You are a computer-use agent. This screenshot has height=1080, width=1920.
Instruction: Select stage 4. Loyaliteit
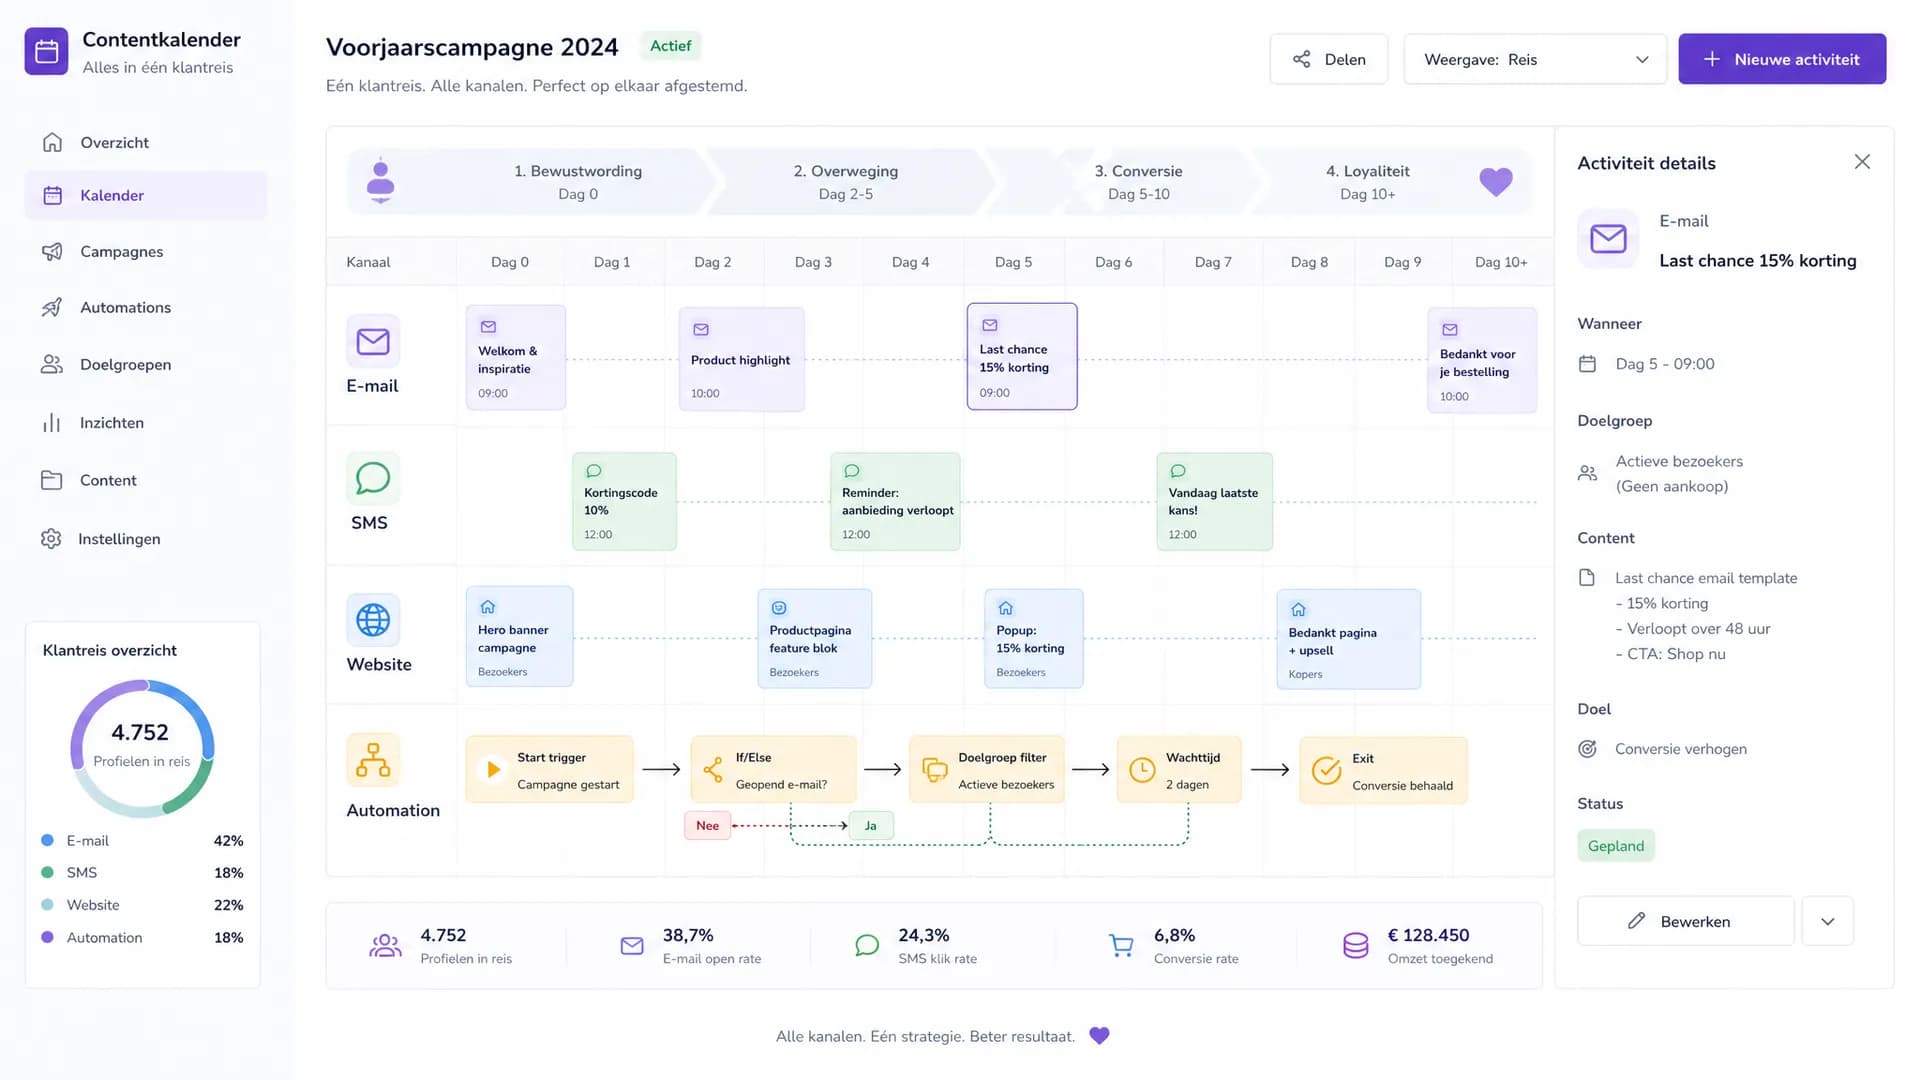coord(1368,182)
